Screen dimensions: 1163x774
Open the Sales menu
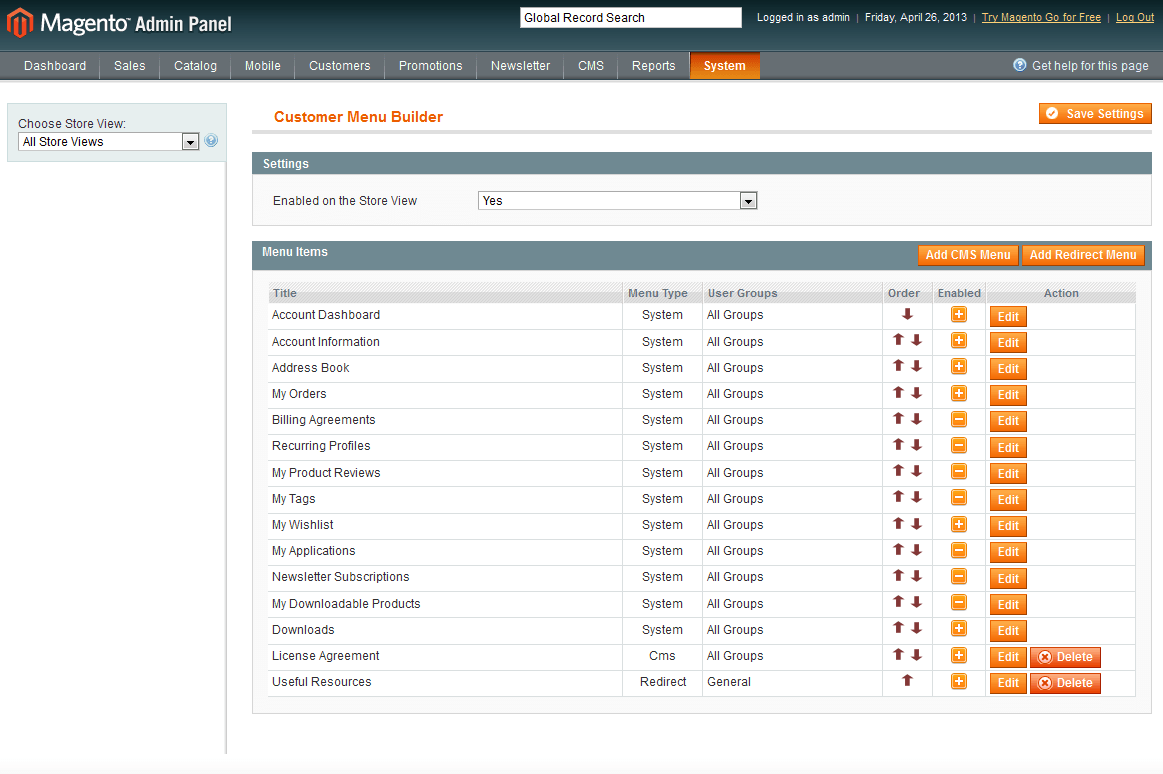pyautogui.click(x=130, y=66)
